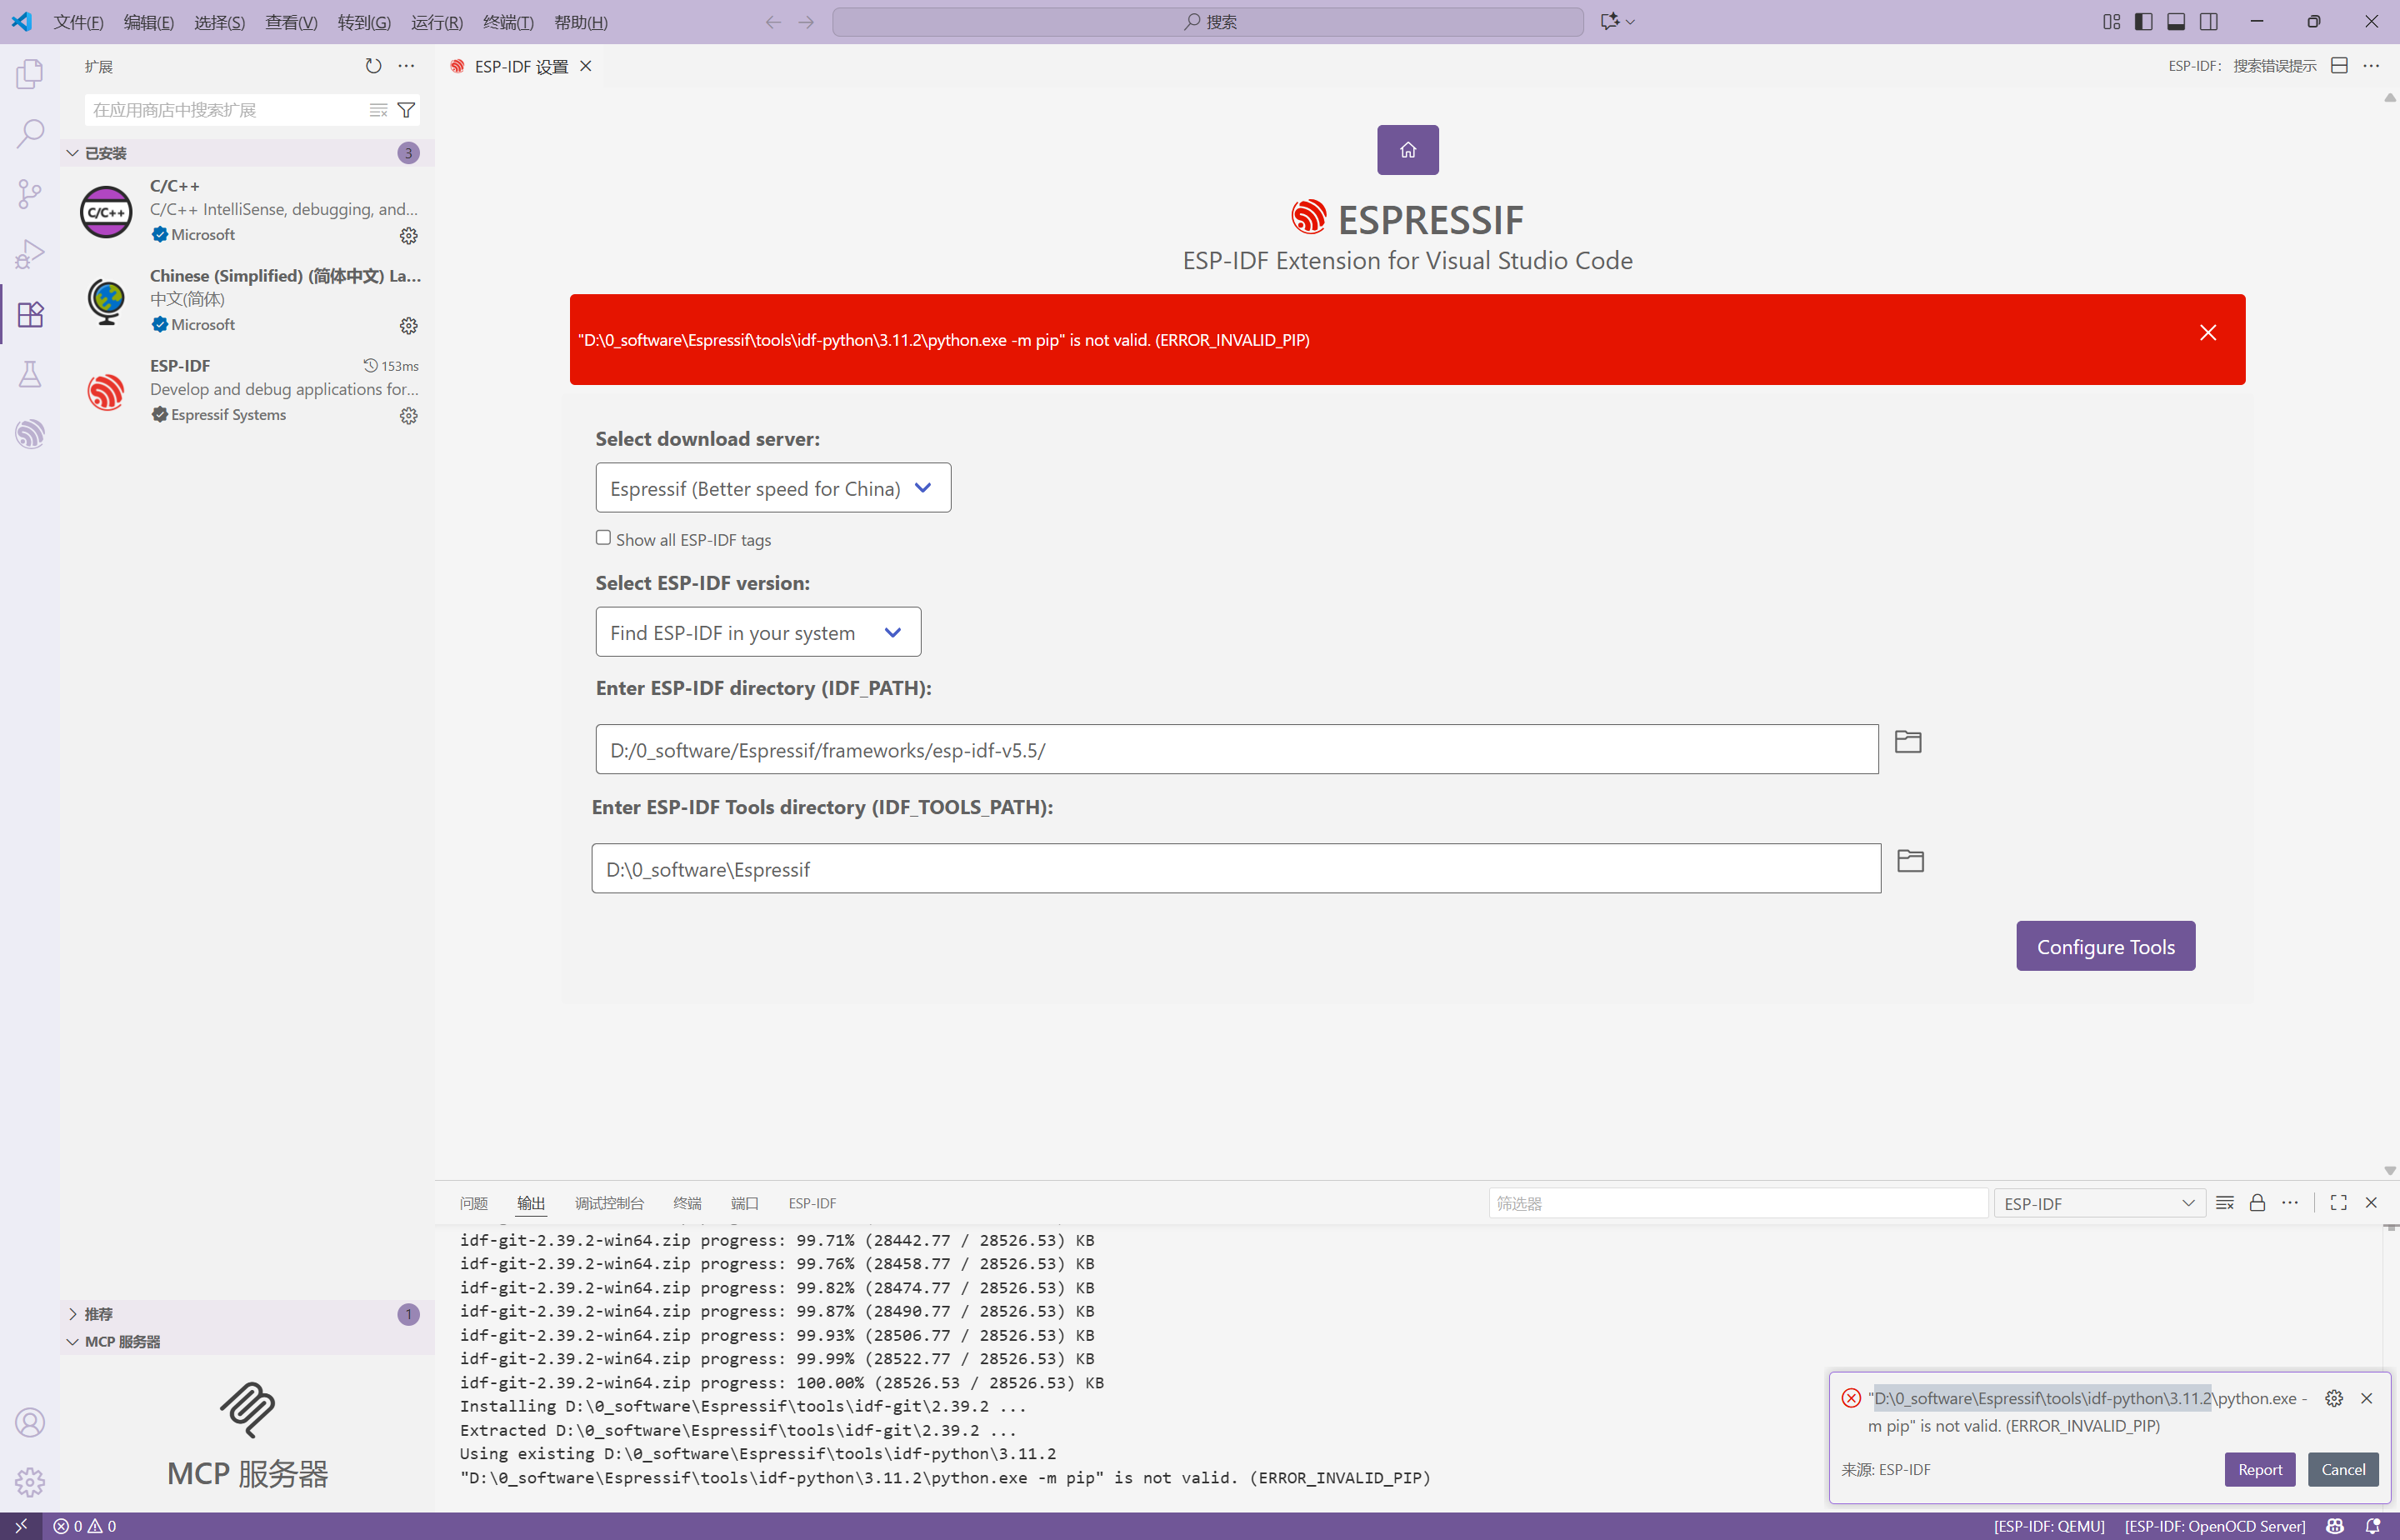
Task: Enable Show all ESP-IDF tags checkbox
Action: tap(603, 538)
